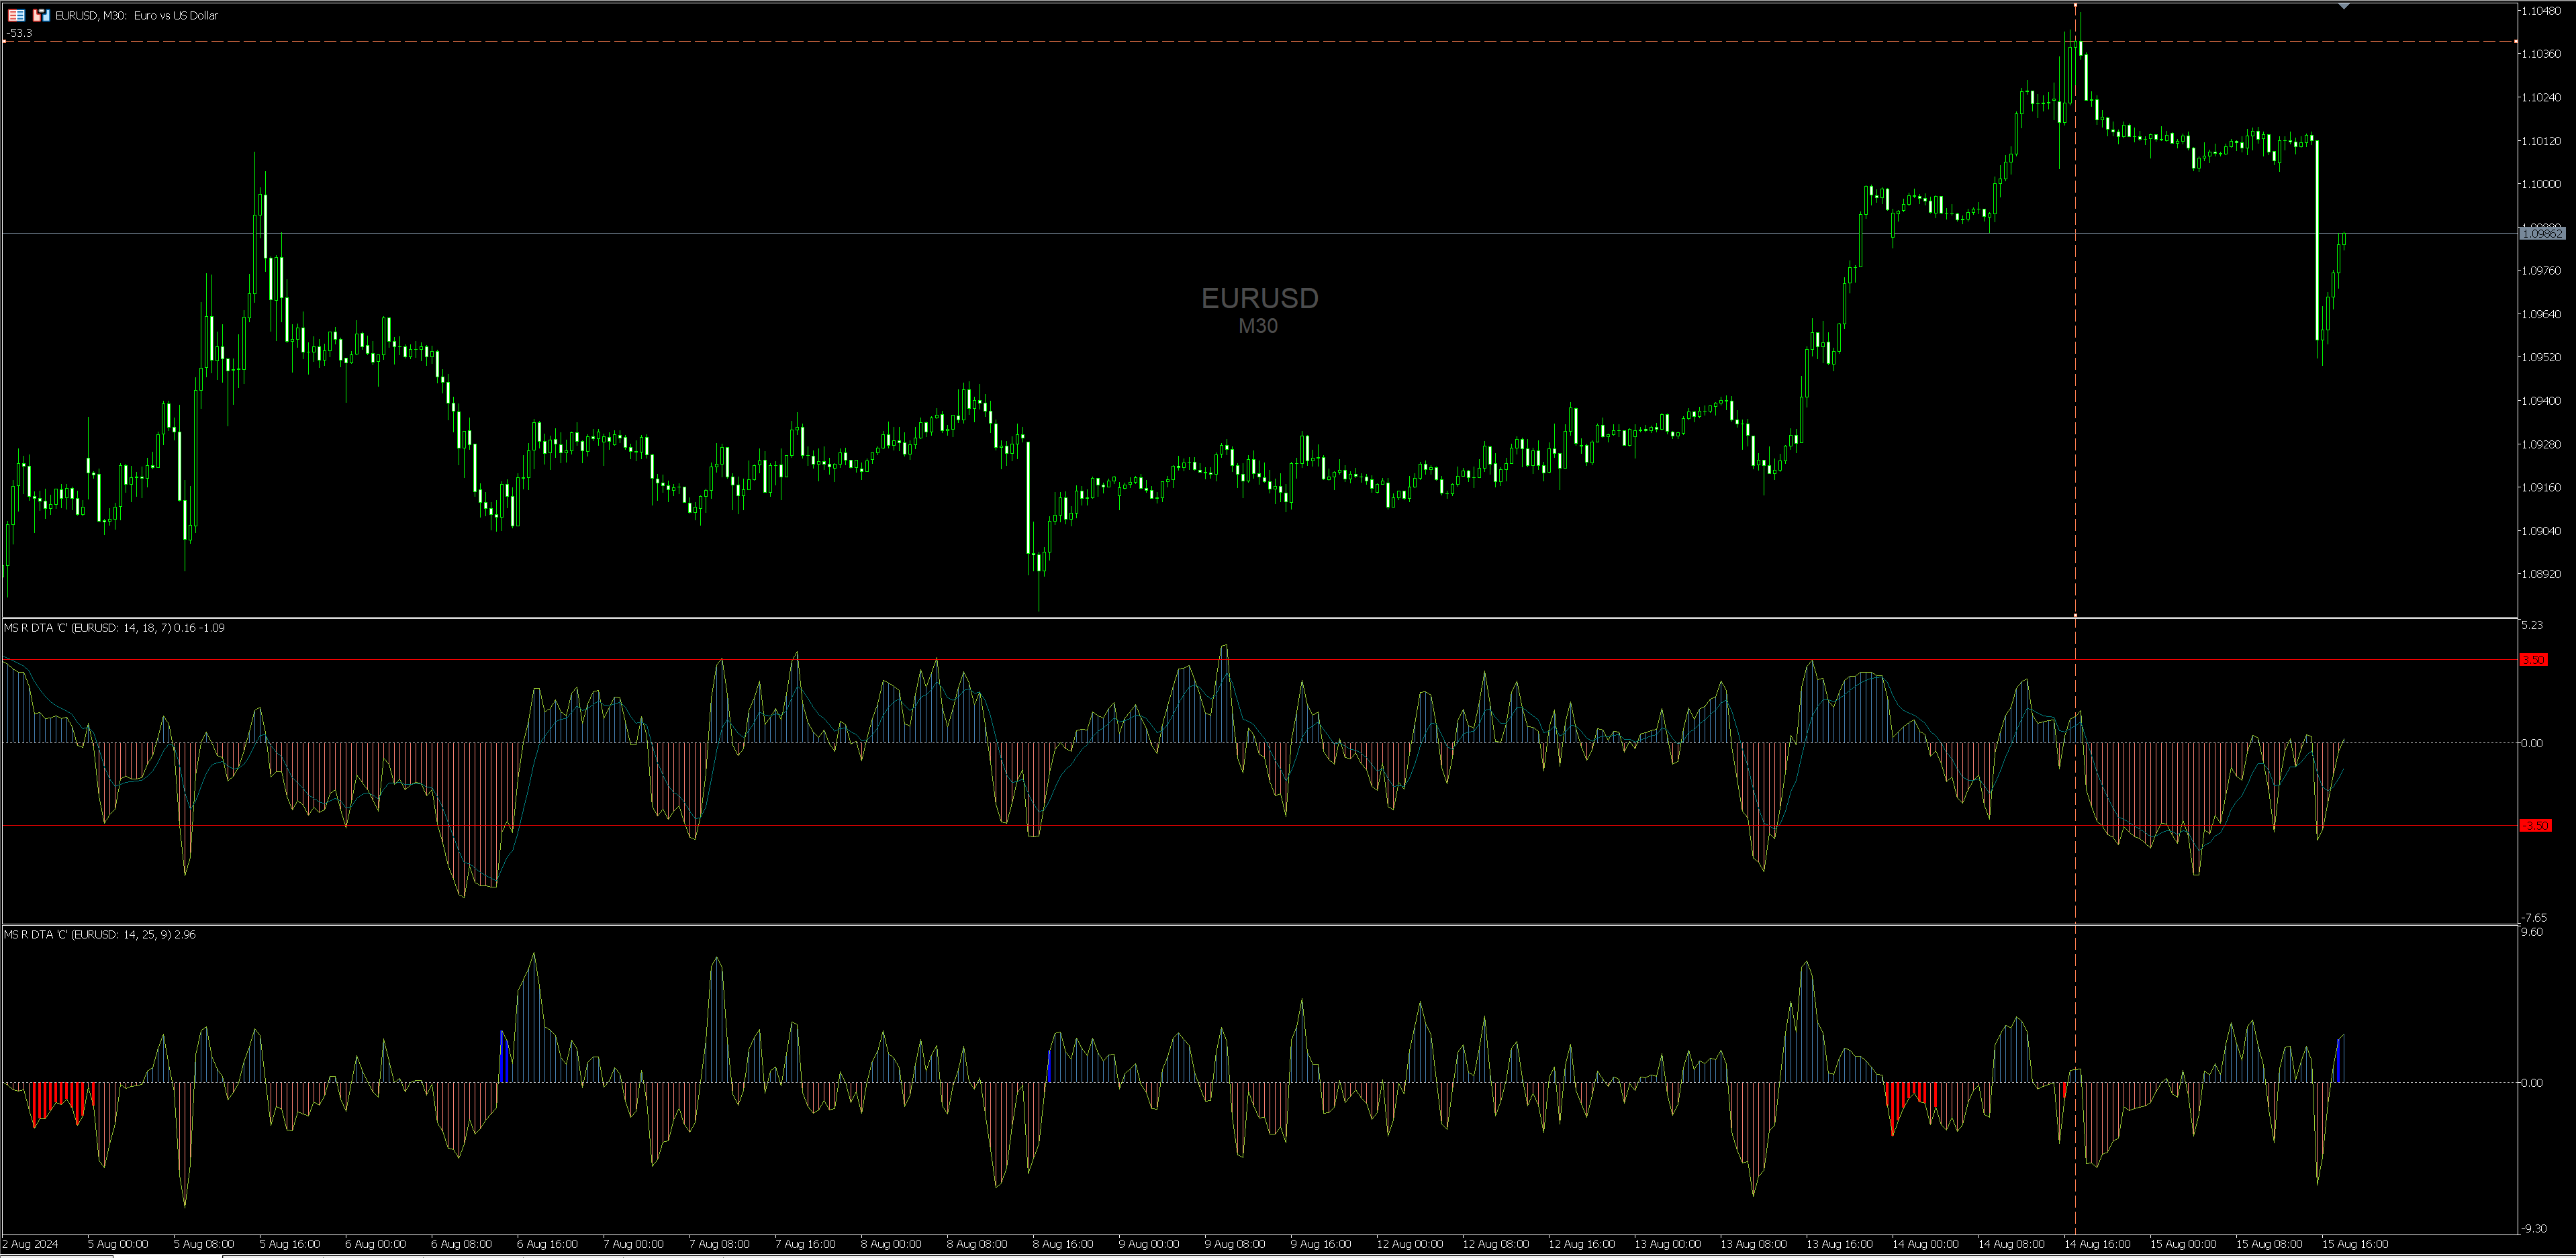Click the current price label 1.09862
The image size is (2576, 1258).
coord(2541,233)
